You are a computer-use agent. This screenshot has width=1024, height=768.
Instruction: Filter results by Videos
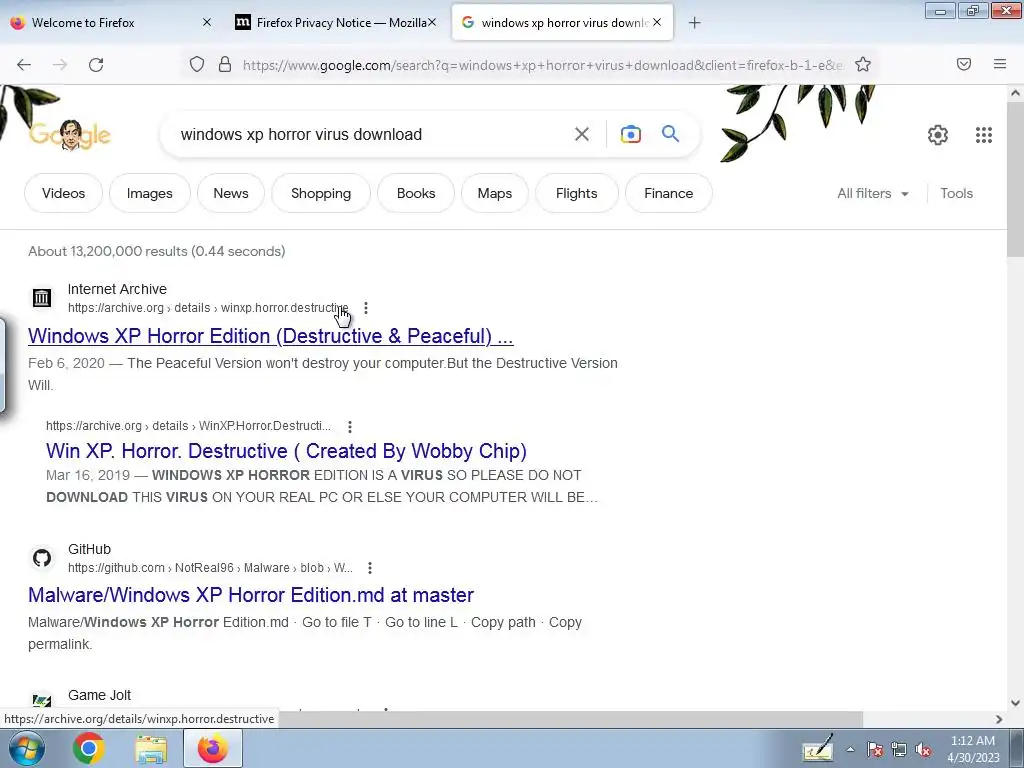point(63,193)
